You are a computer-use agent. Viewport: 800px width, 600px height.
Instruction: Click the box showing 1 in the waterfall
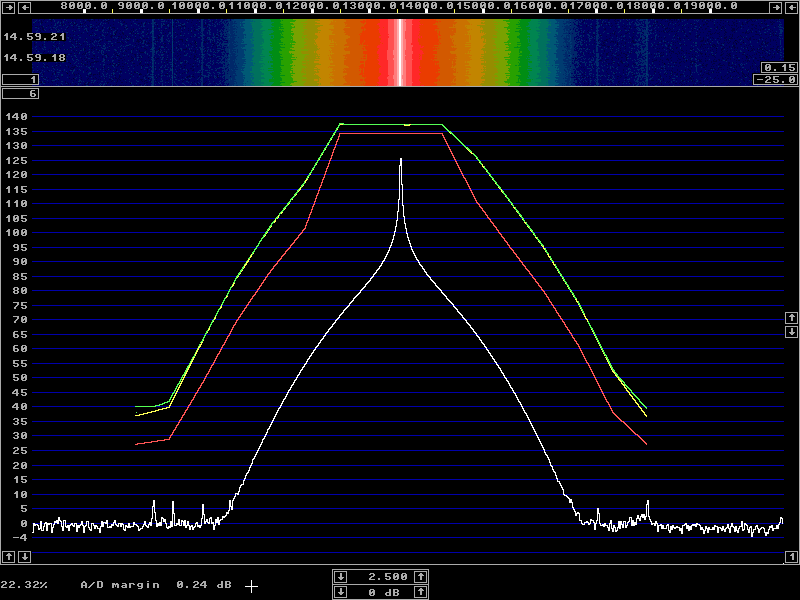[x=20, y=80]
